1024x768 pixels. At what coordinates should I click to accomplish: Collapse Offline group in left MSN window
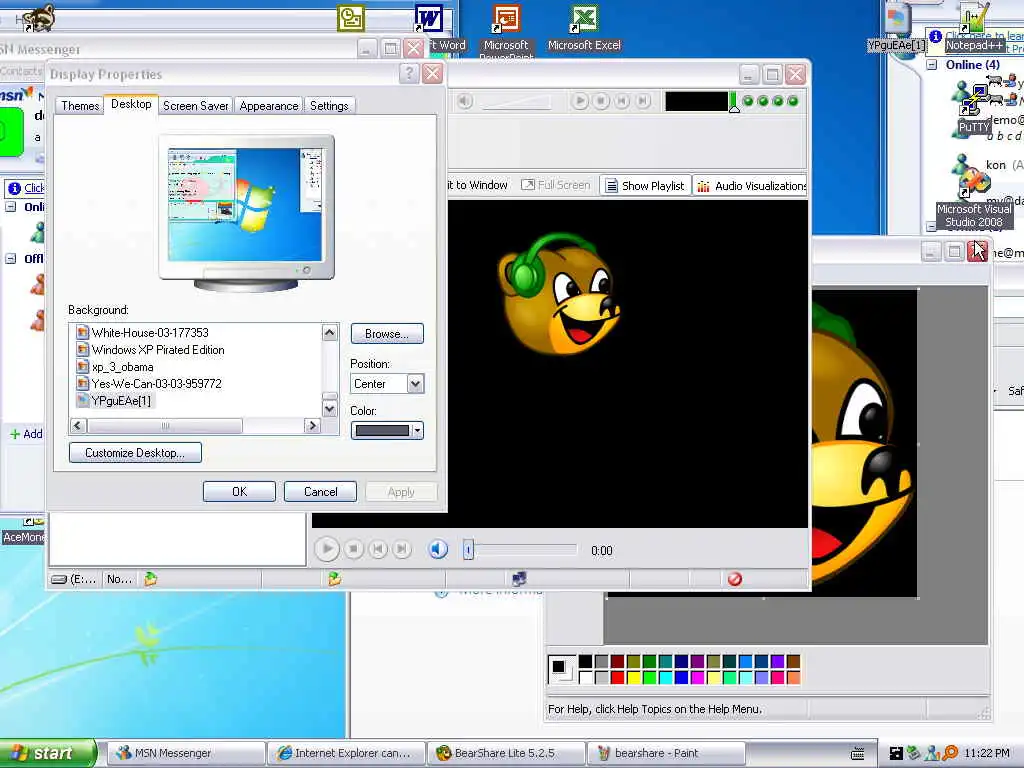(10, 259)
